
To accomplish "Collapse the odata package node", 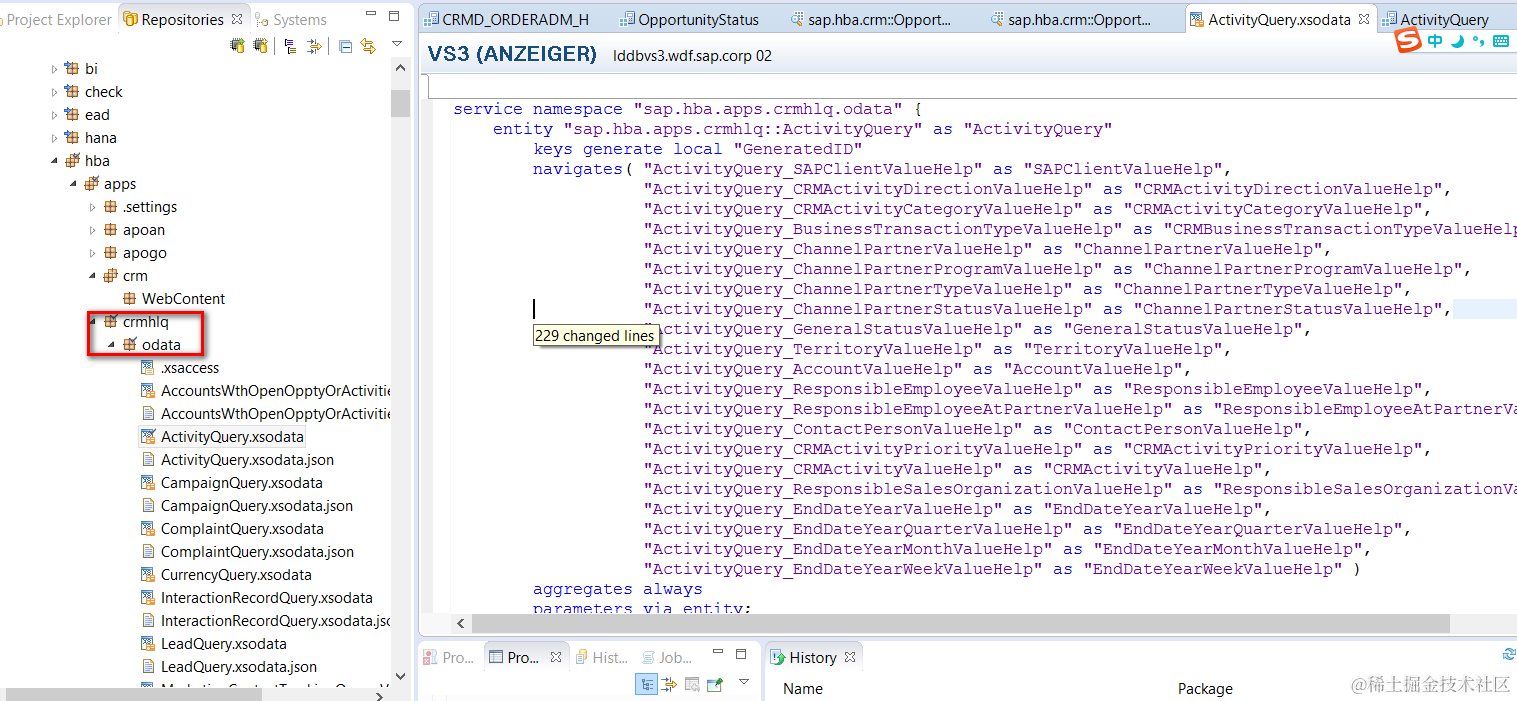I will coord(112,345).
